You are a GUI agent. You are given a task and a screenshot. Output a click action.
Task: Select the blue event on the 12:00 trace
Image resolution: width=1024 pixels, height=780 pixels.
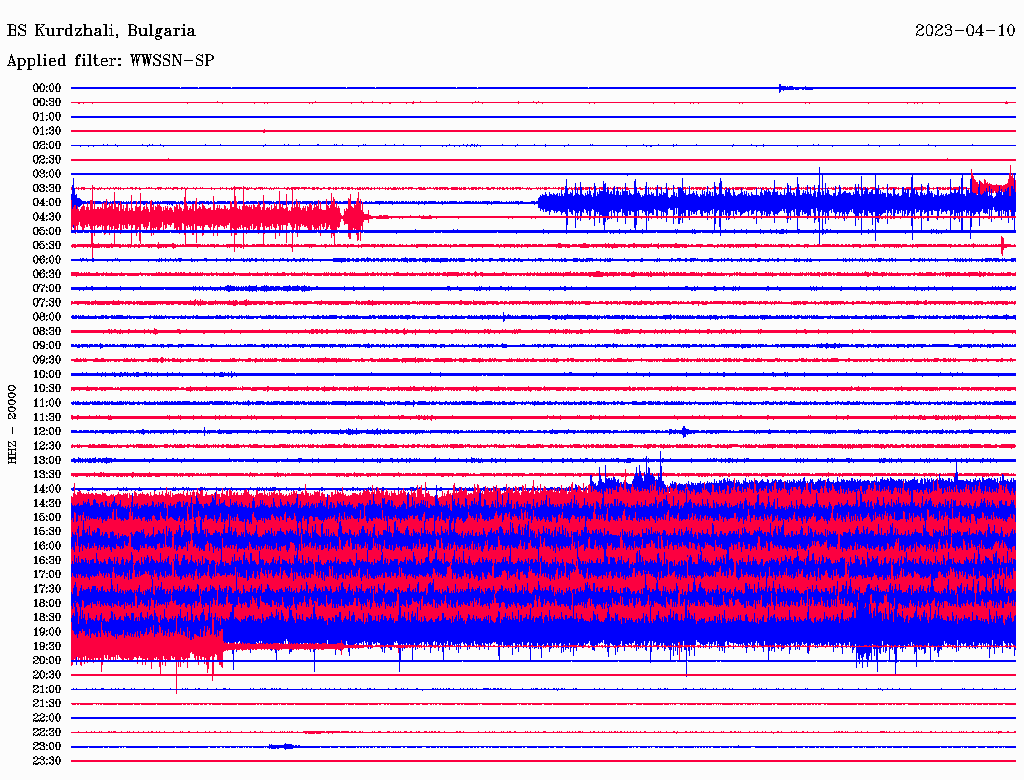point(684,431)
